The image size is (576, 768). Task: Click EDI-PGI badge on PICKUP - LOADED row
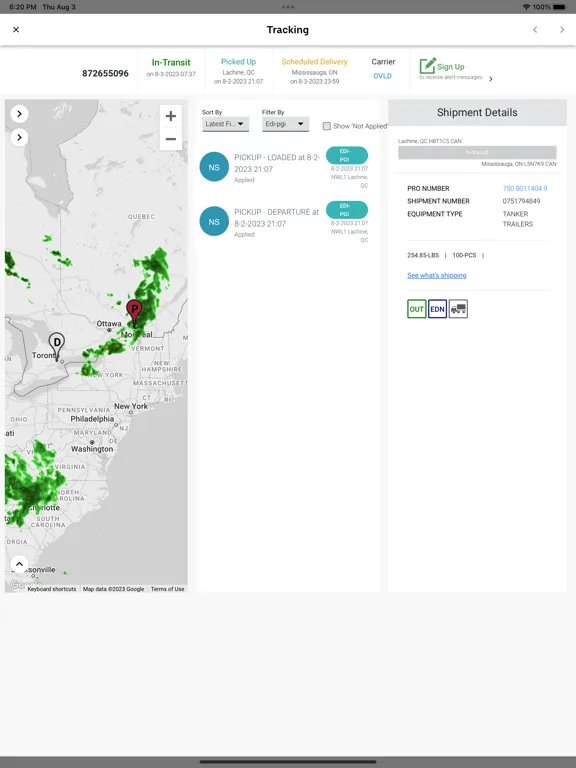point(346,155)
